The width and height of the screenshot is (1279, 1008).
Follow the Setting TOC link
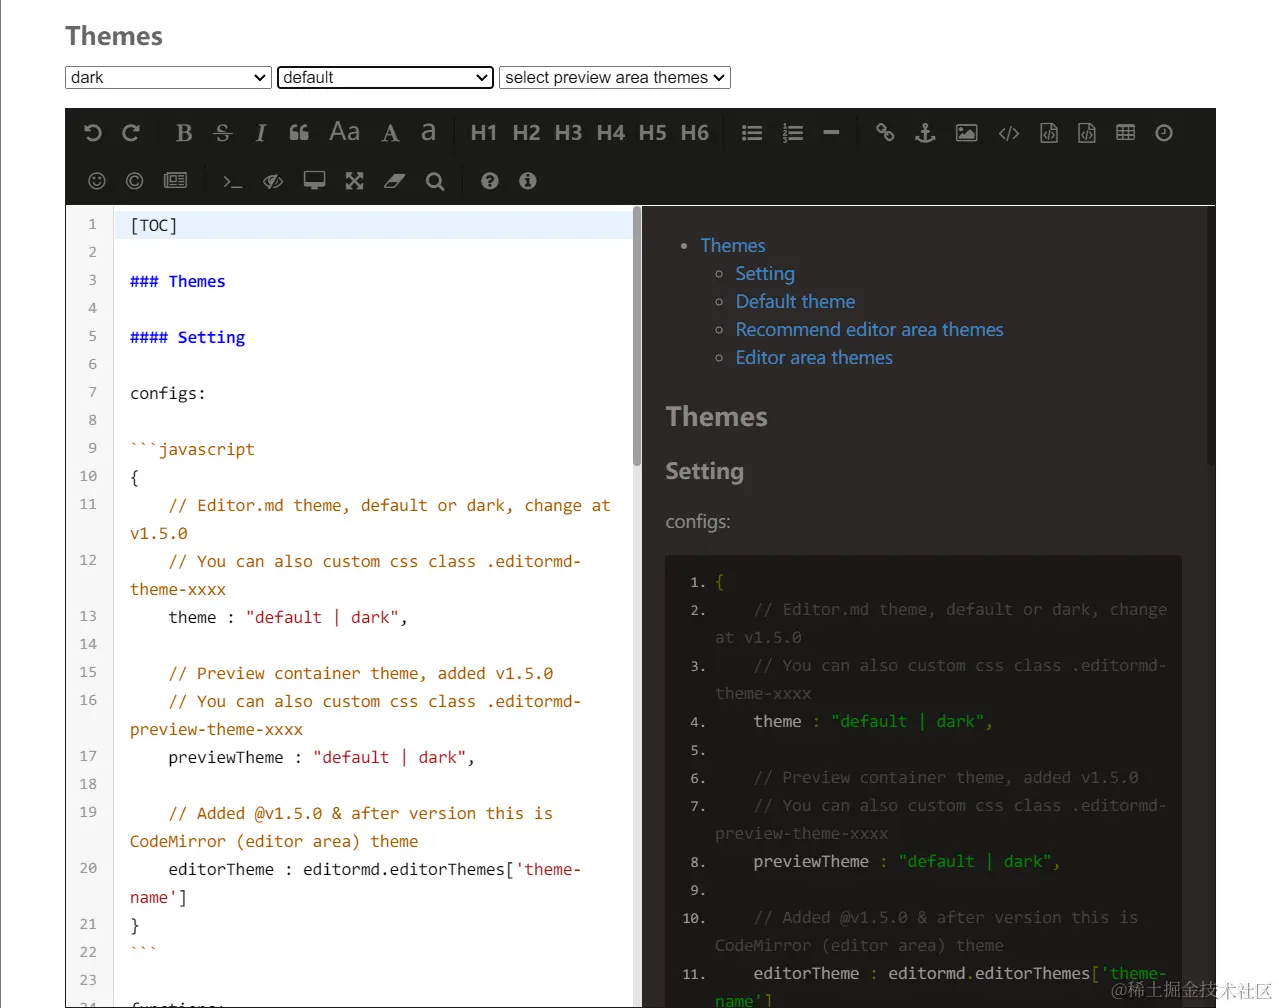(765, 273)
